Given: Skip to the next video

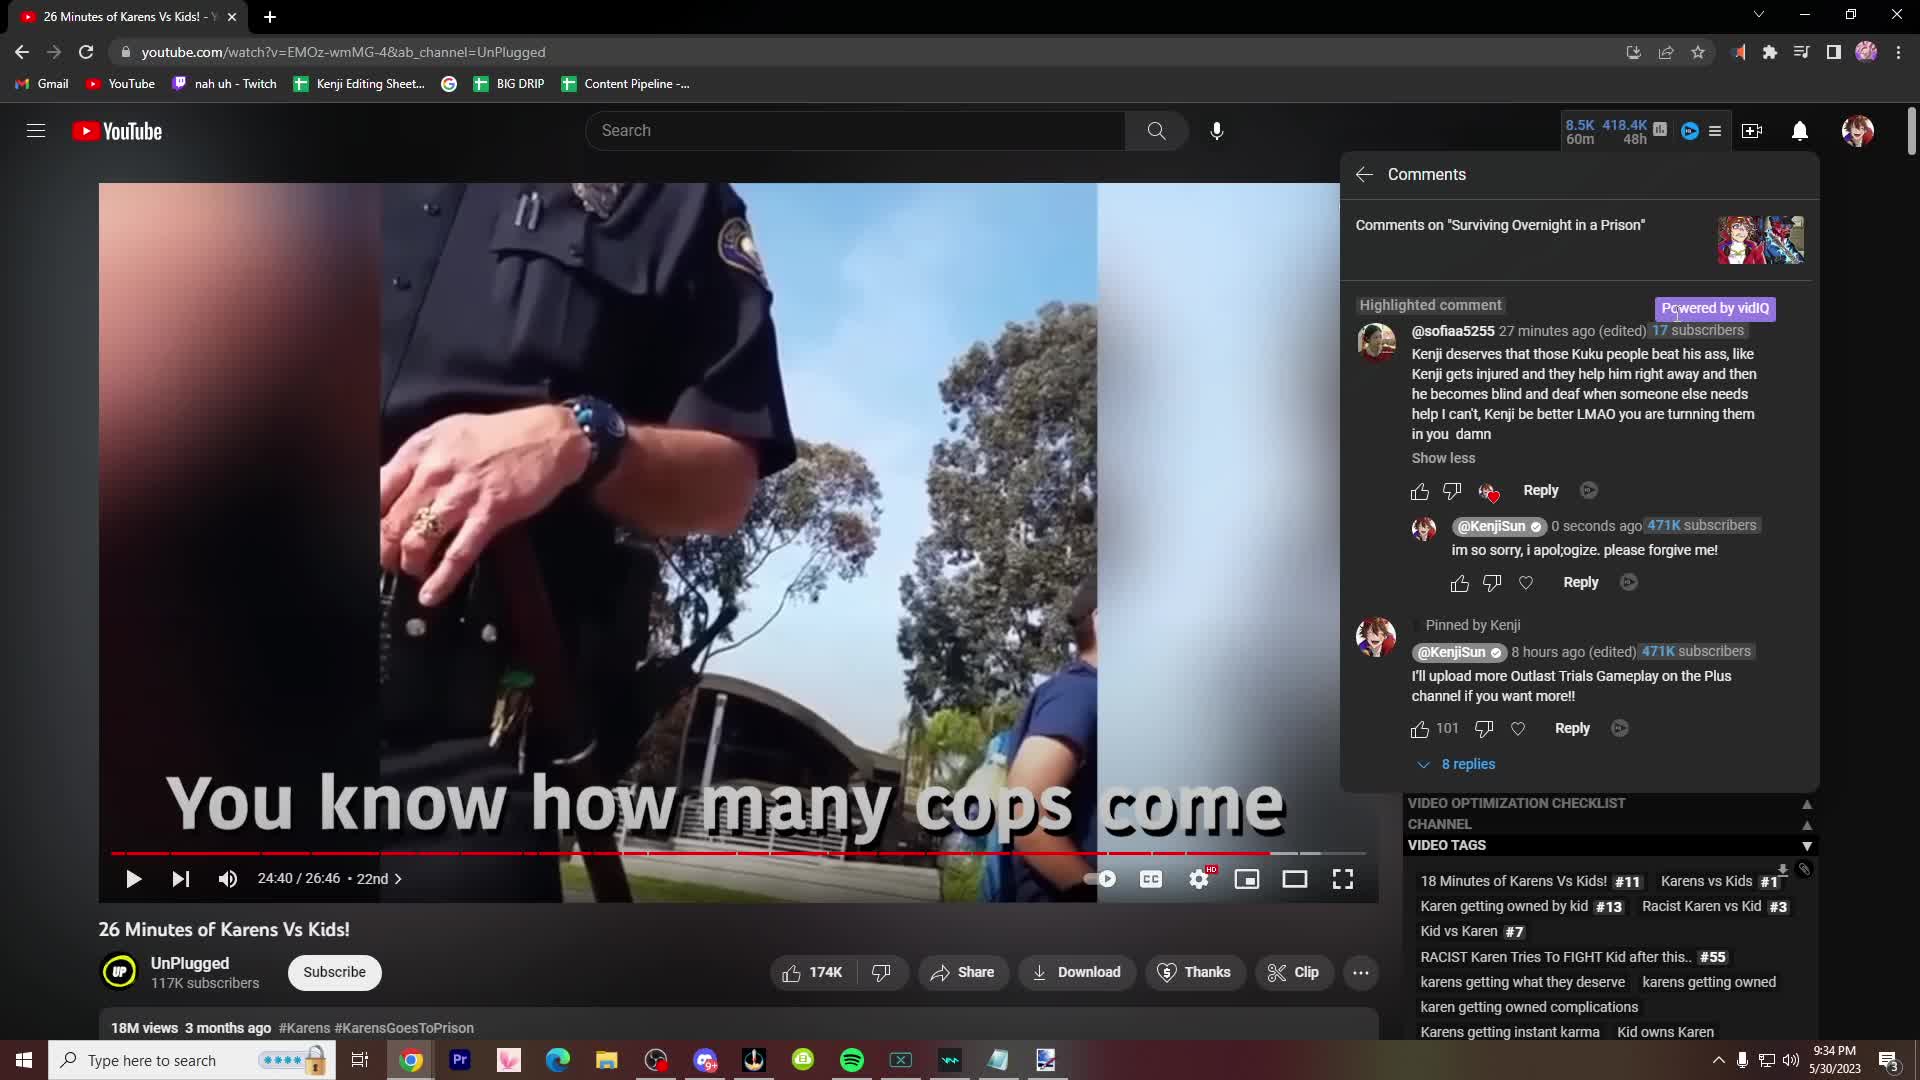Looking at the screenshot, I should coord(181,879).
